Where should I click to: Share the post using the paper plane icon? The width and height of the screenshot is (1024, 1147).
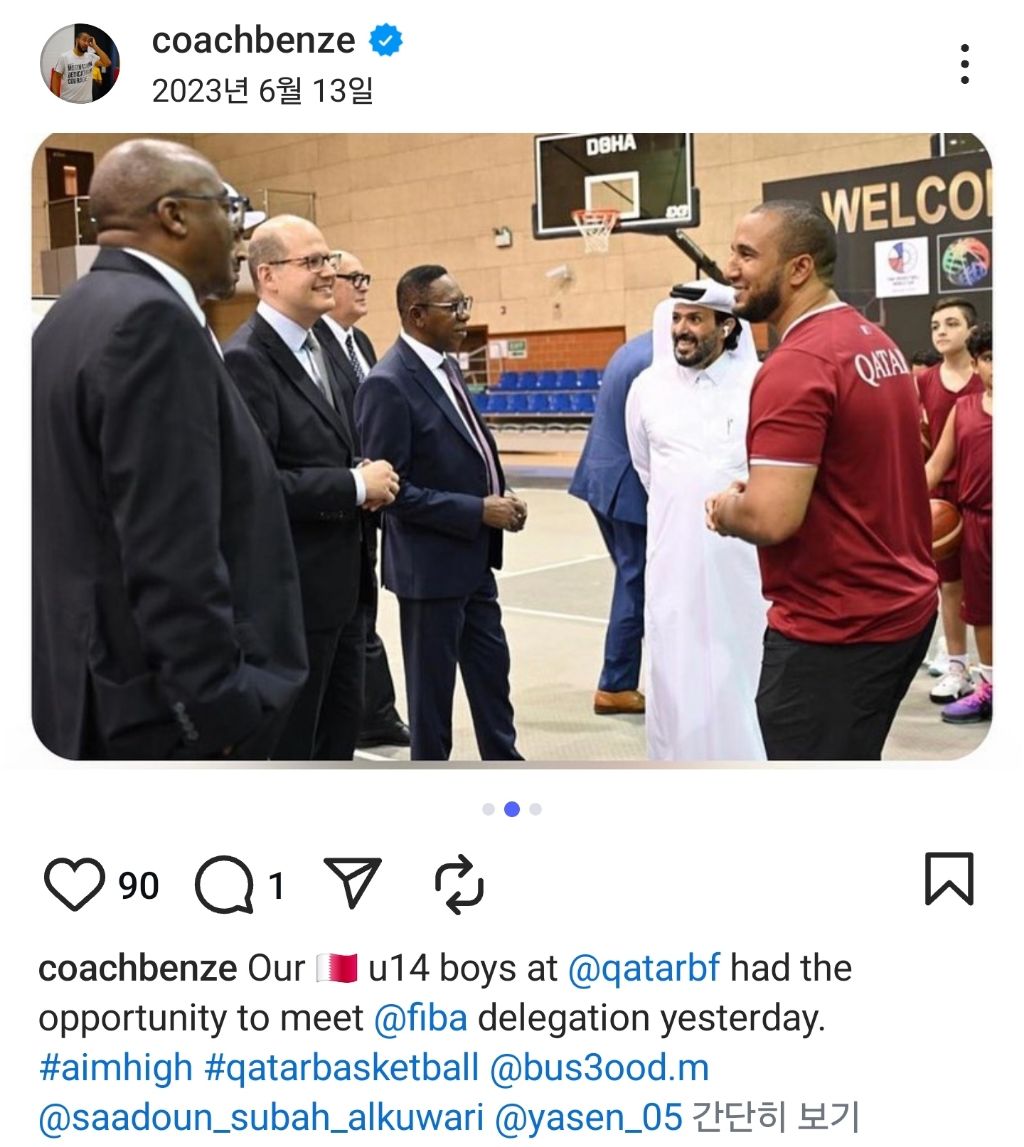(x=353, y=882)
